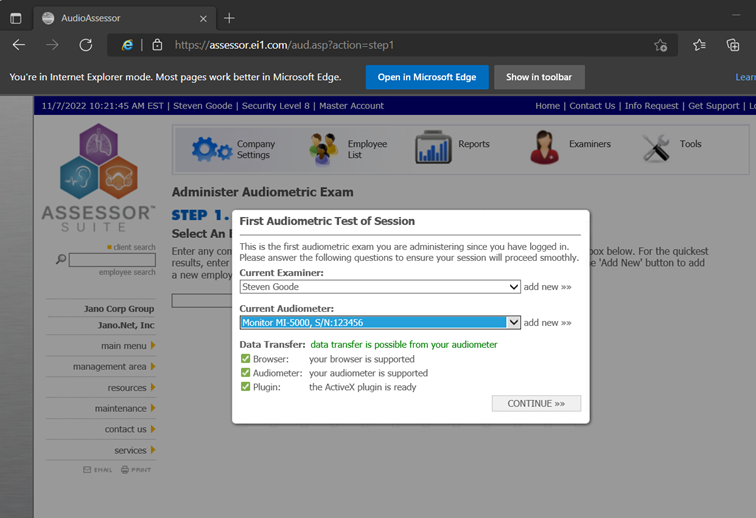The height and width of the screenshot is (518, 756).
Task: Toggle the Browser supported checkbox
Action: click(245, 358)
